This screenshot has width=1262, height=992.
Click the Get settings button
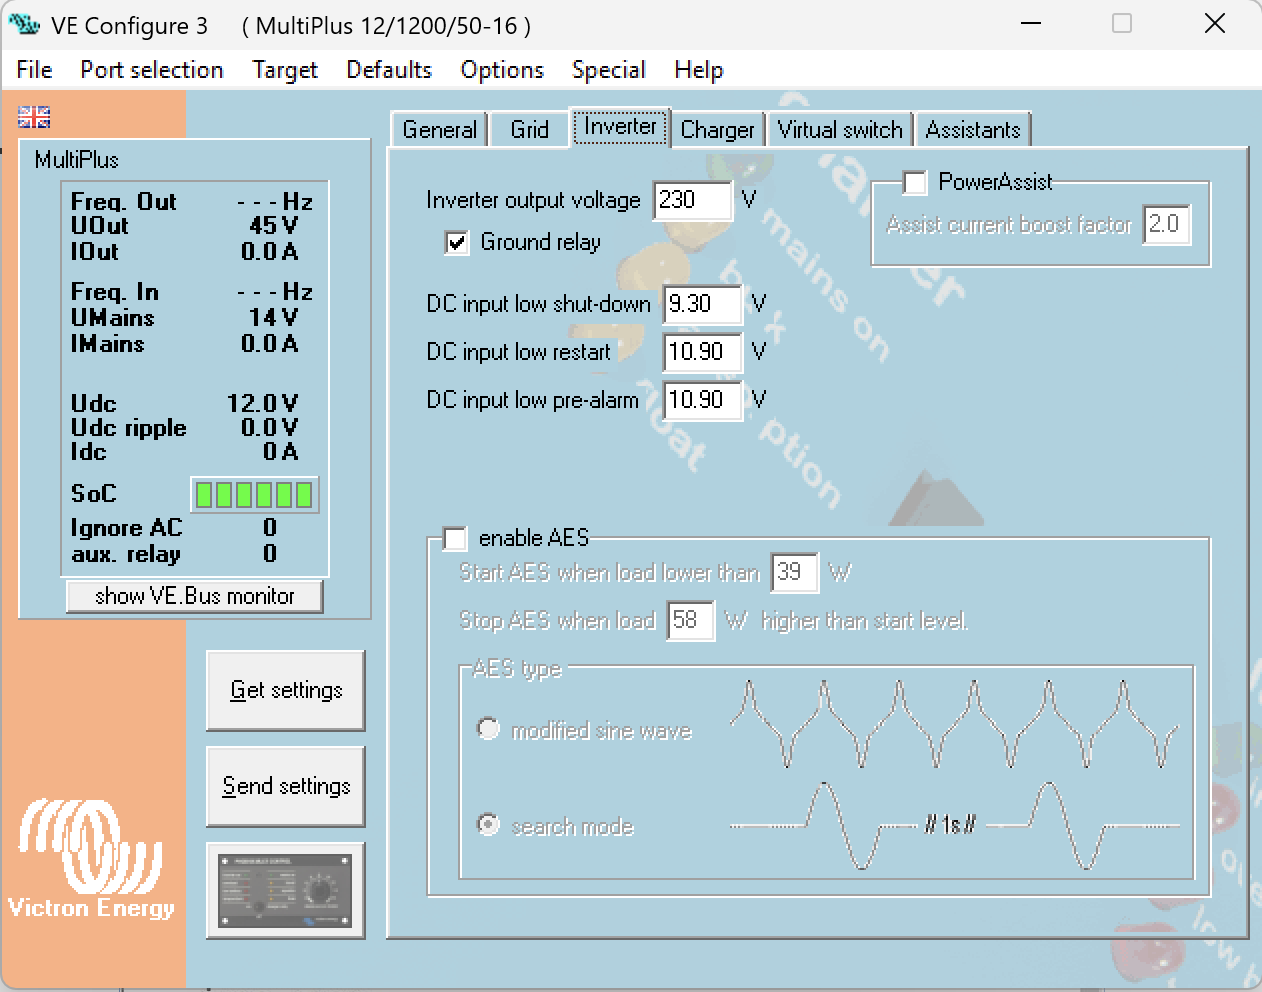pos(286,690)
